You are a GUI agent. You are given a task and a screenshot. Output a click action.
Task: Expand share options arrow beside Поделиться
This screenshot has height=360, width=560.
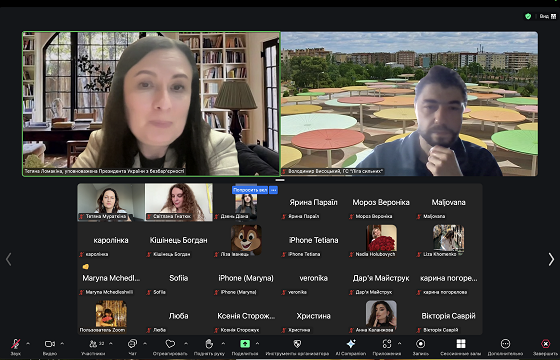[257, 344]
